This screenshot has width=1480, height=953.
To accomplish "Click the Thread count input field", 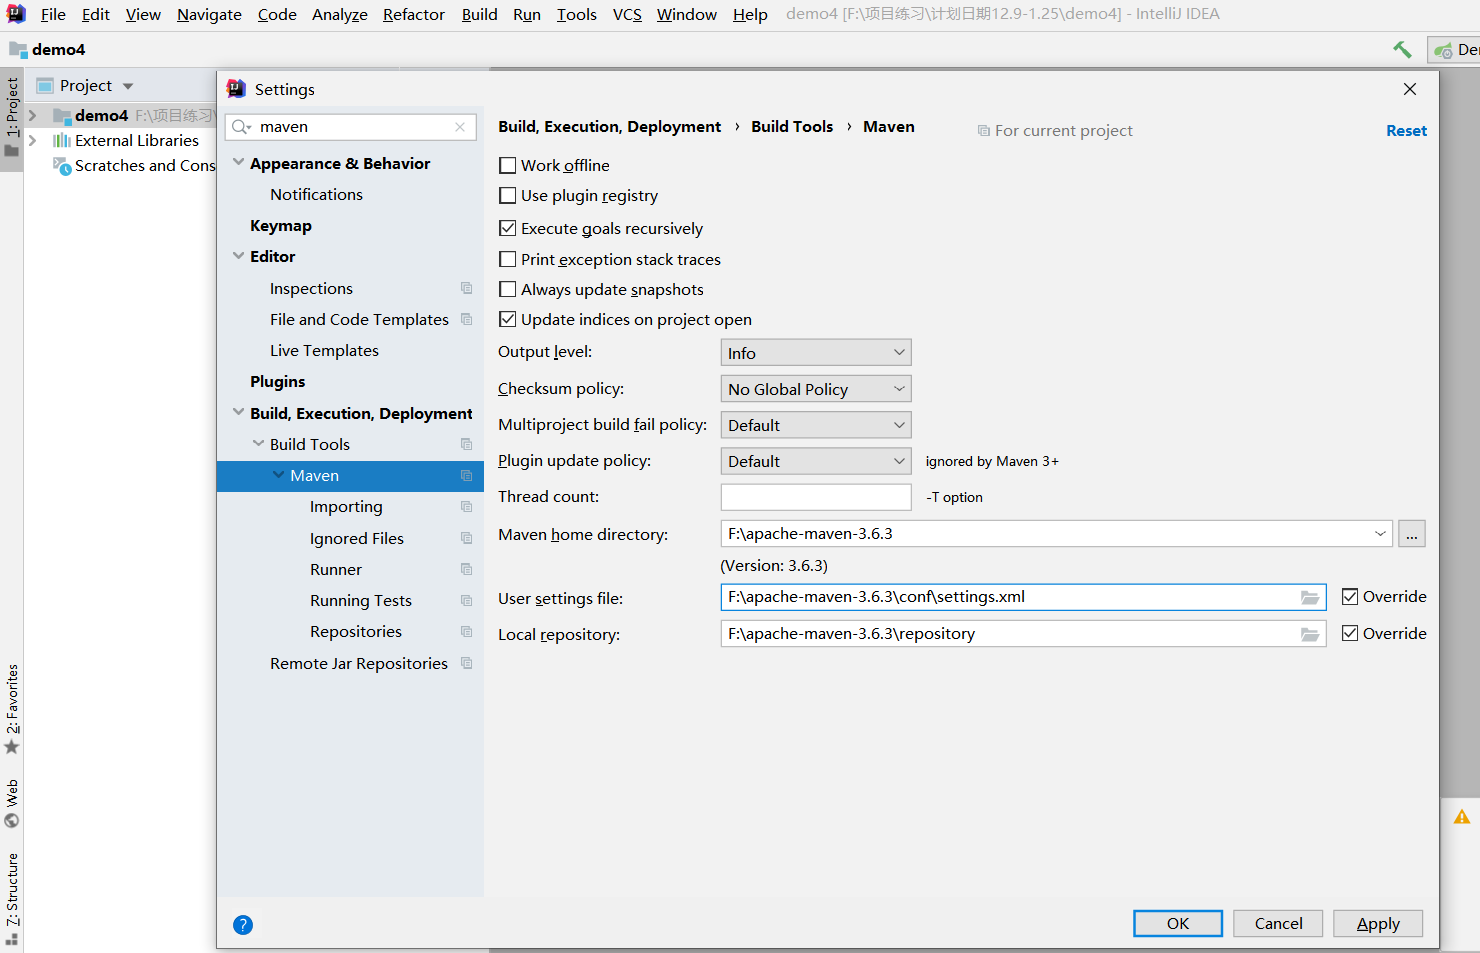I will pos(816,497).
